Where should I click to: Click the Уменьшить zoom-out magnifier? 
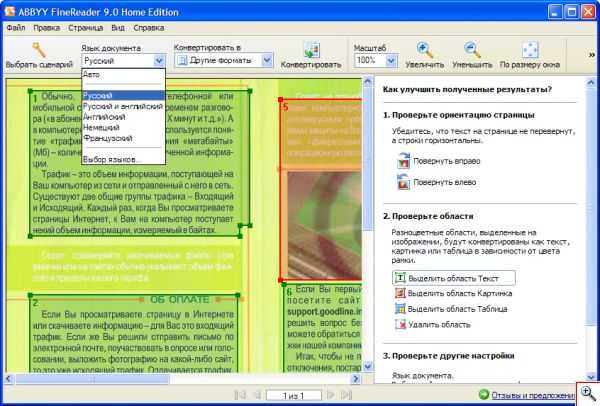(x=471, y=50)
